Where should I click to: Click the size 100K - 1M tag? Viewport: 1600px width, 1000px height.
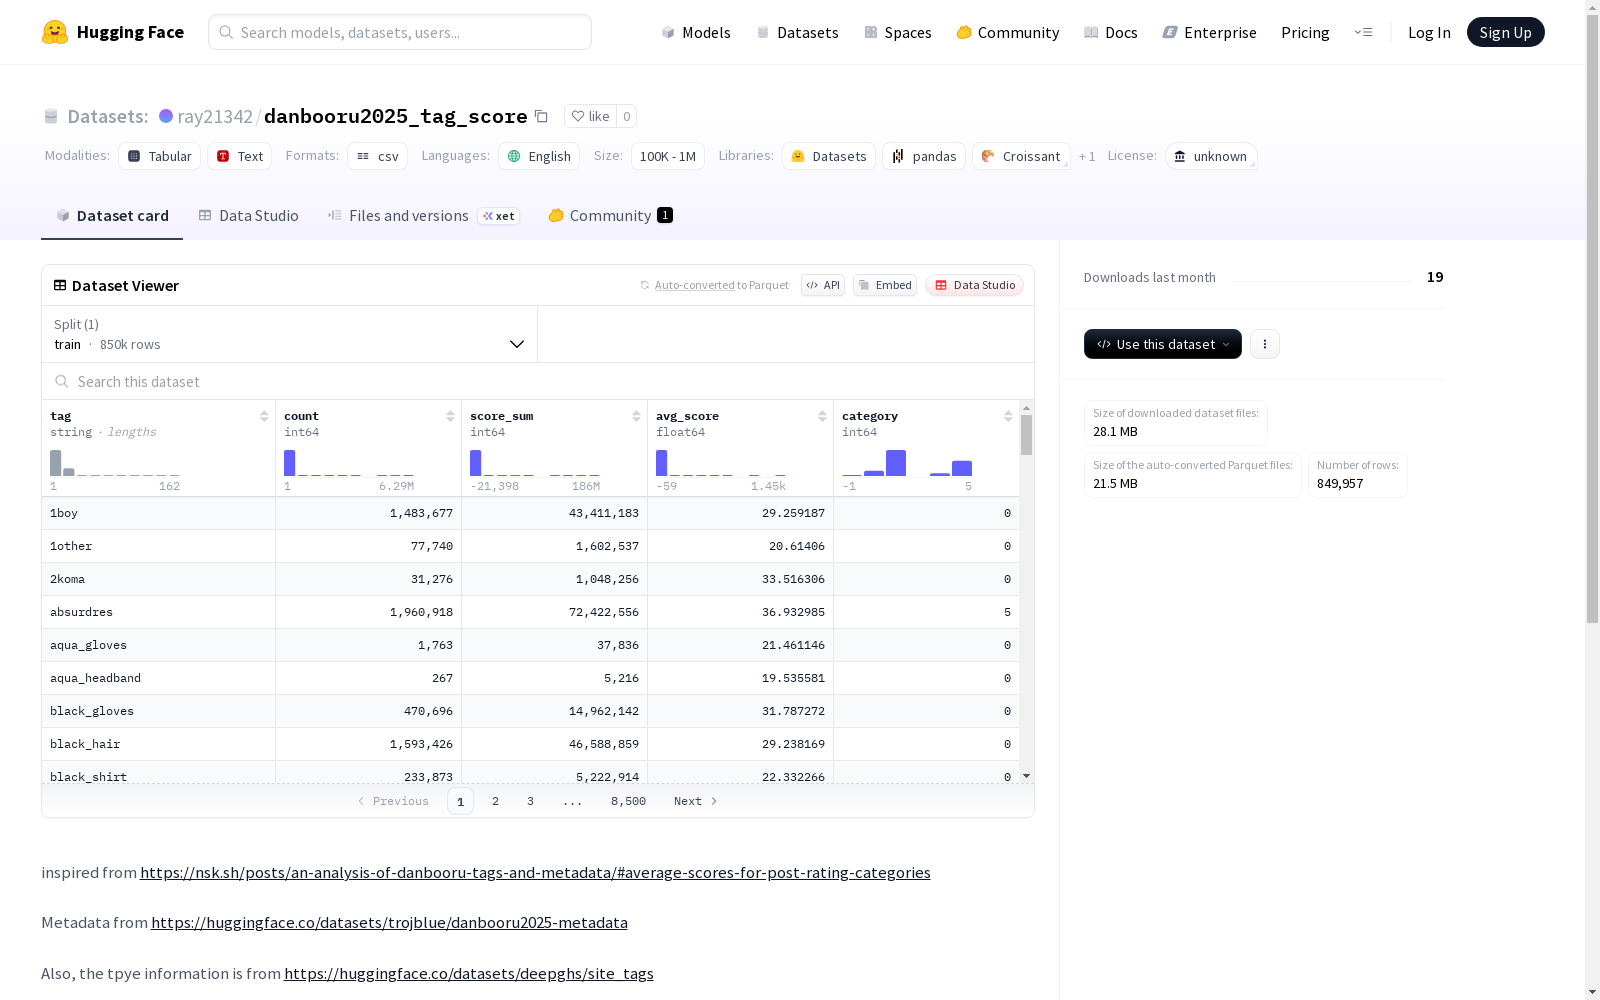pyautogui.click(x=667, y=156)
